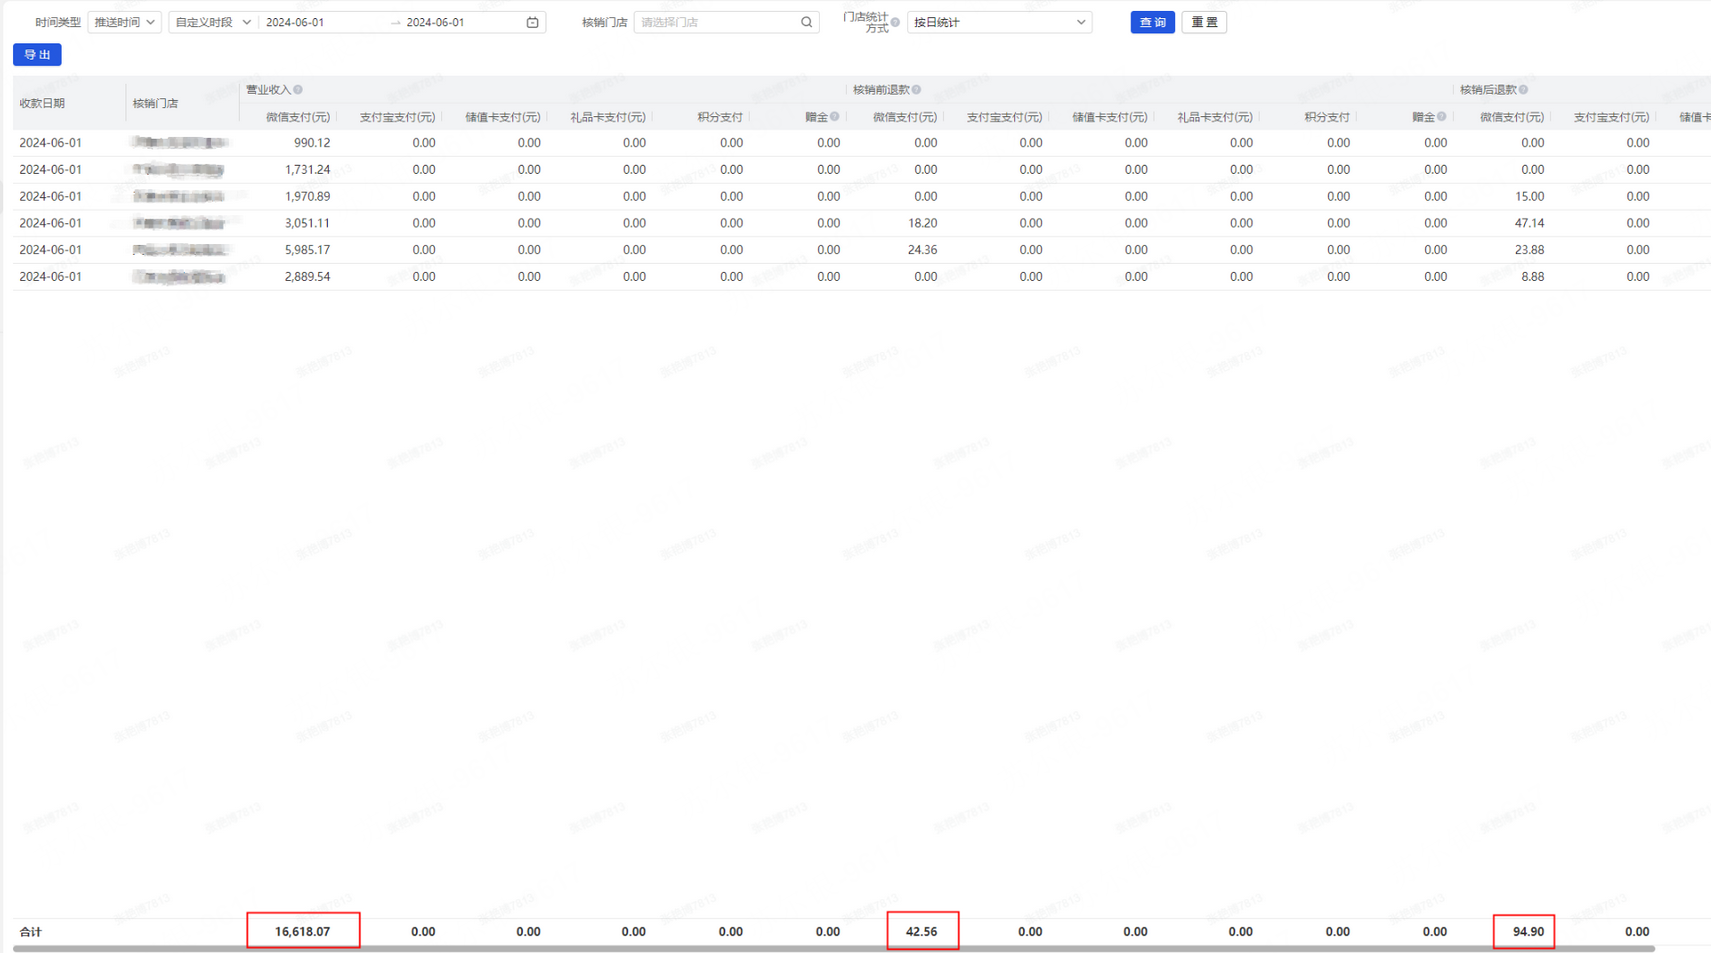The image size is (1711, 953).
Task: Click the 导出 export button
Action: tap(37, 55)
